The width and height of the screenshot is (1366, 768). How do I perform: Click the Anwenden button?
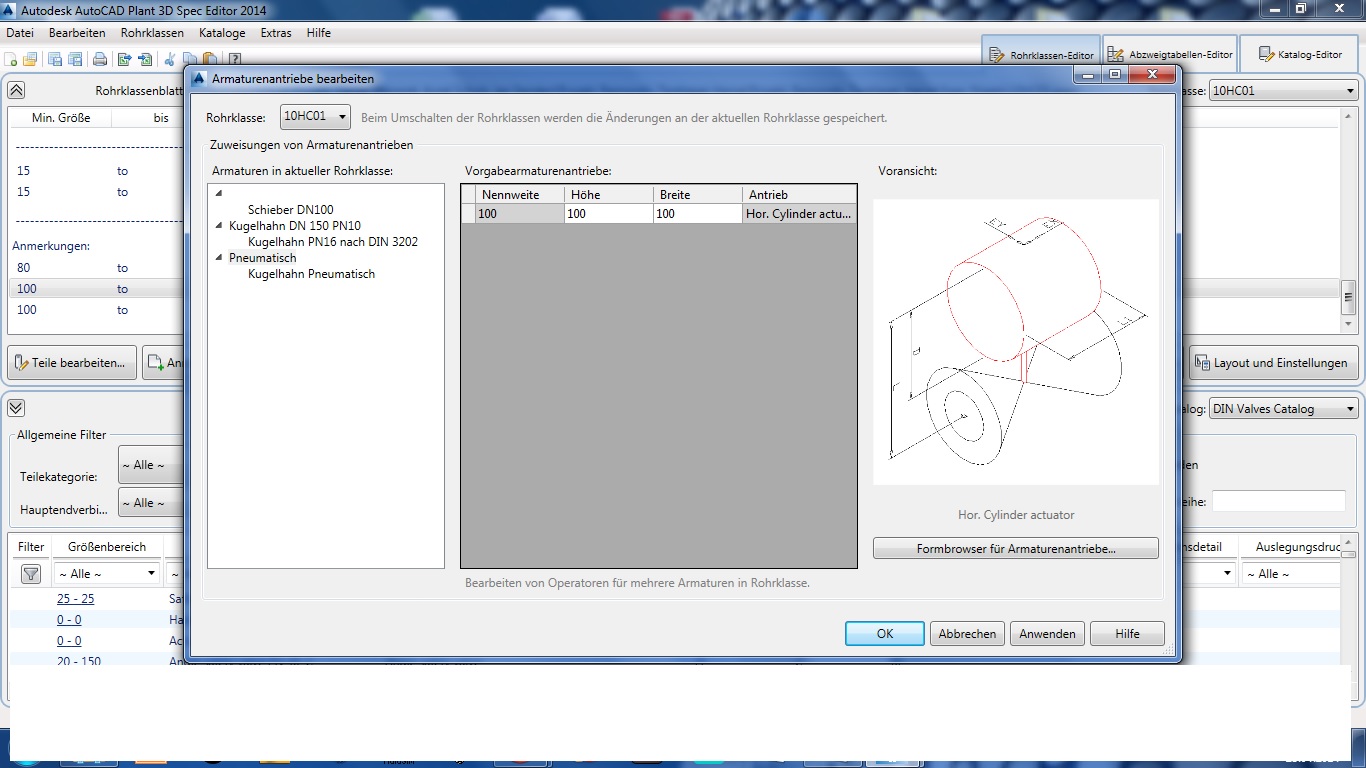pos(1047,633)
